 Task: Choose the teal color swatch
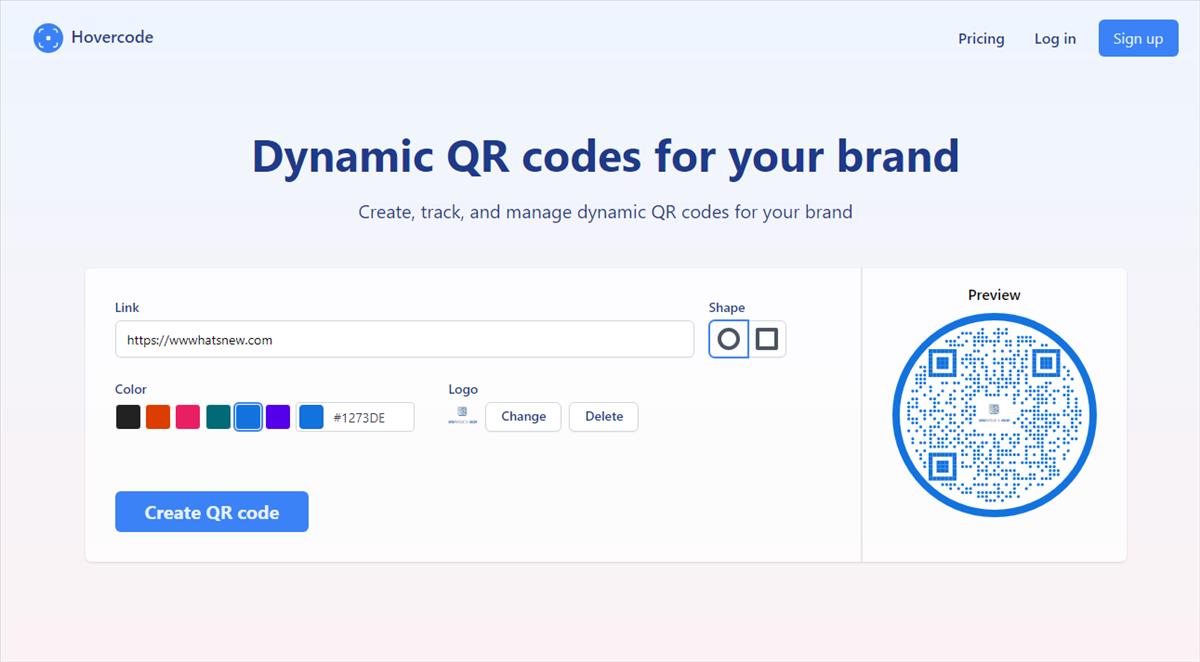[x=218, y=417]
